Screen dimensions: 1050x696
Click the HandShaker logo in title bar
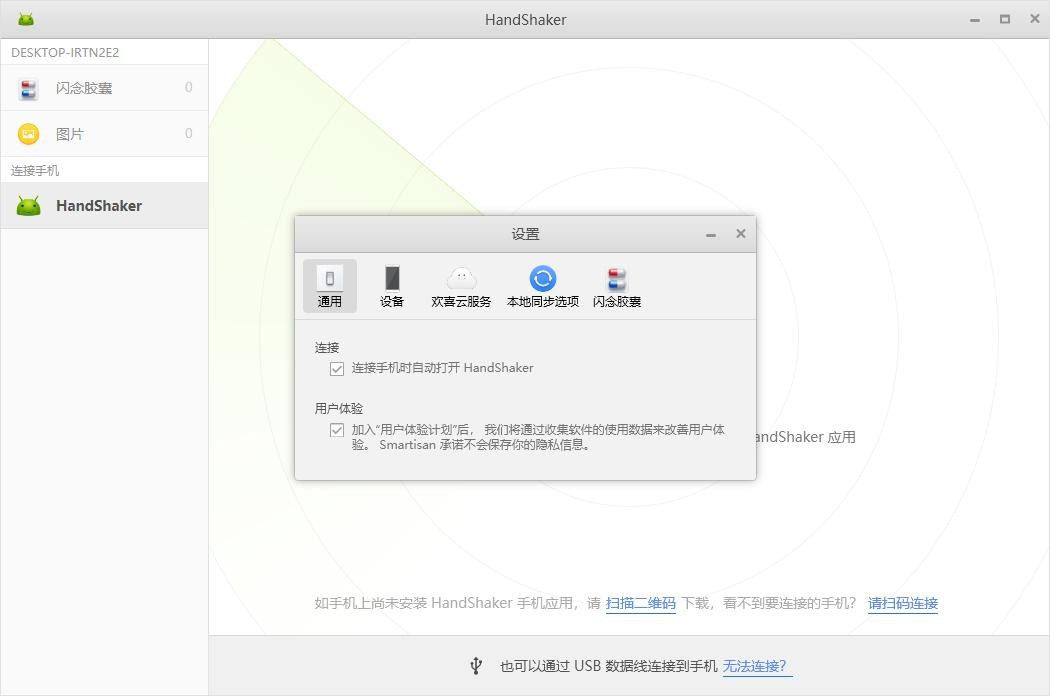click(26, 19)
